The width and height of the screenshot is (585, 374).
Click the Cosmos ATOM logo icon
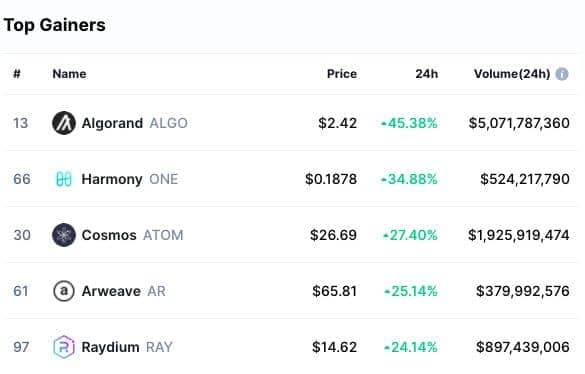point(64,235)
